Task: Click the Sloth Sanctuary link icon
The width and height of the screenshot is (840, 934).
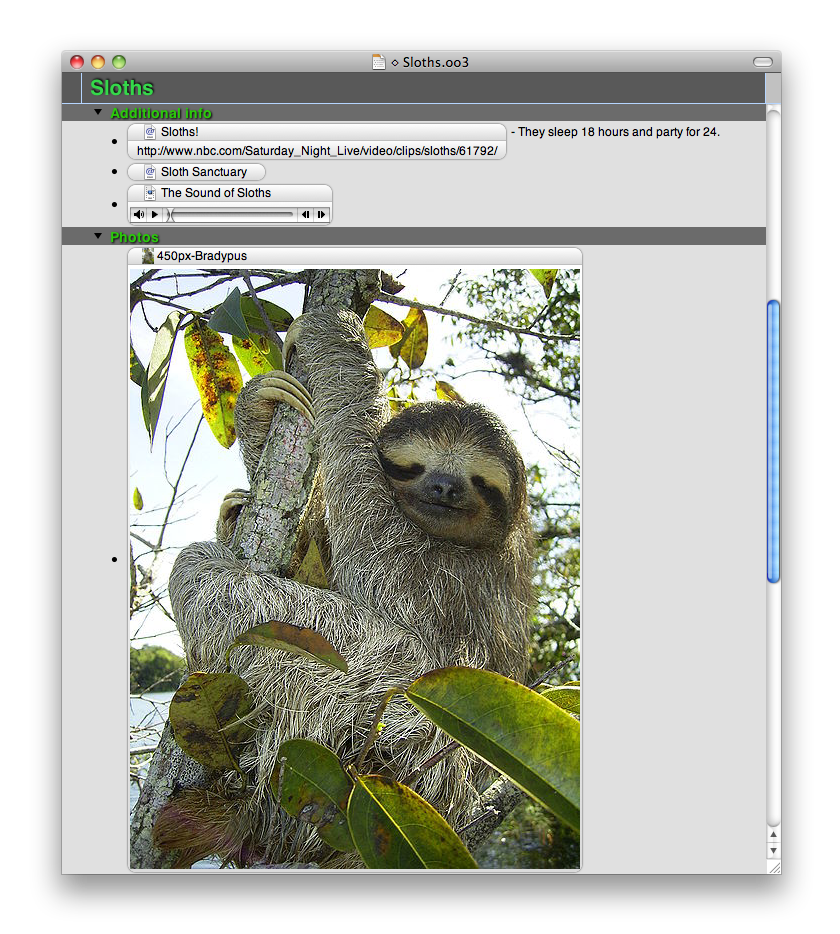Action: [x=150, y=172]
